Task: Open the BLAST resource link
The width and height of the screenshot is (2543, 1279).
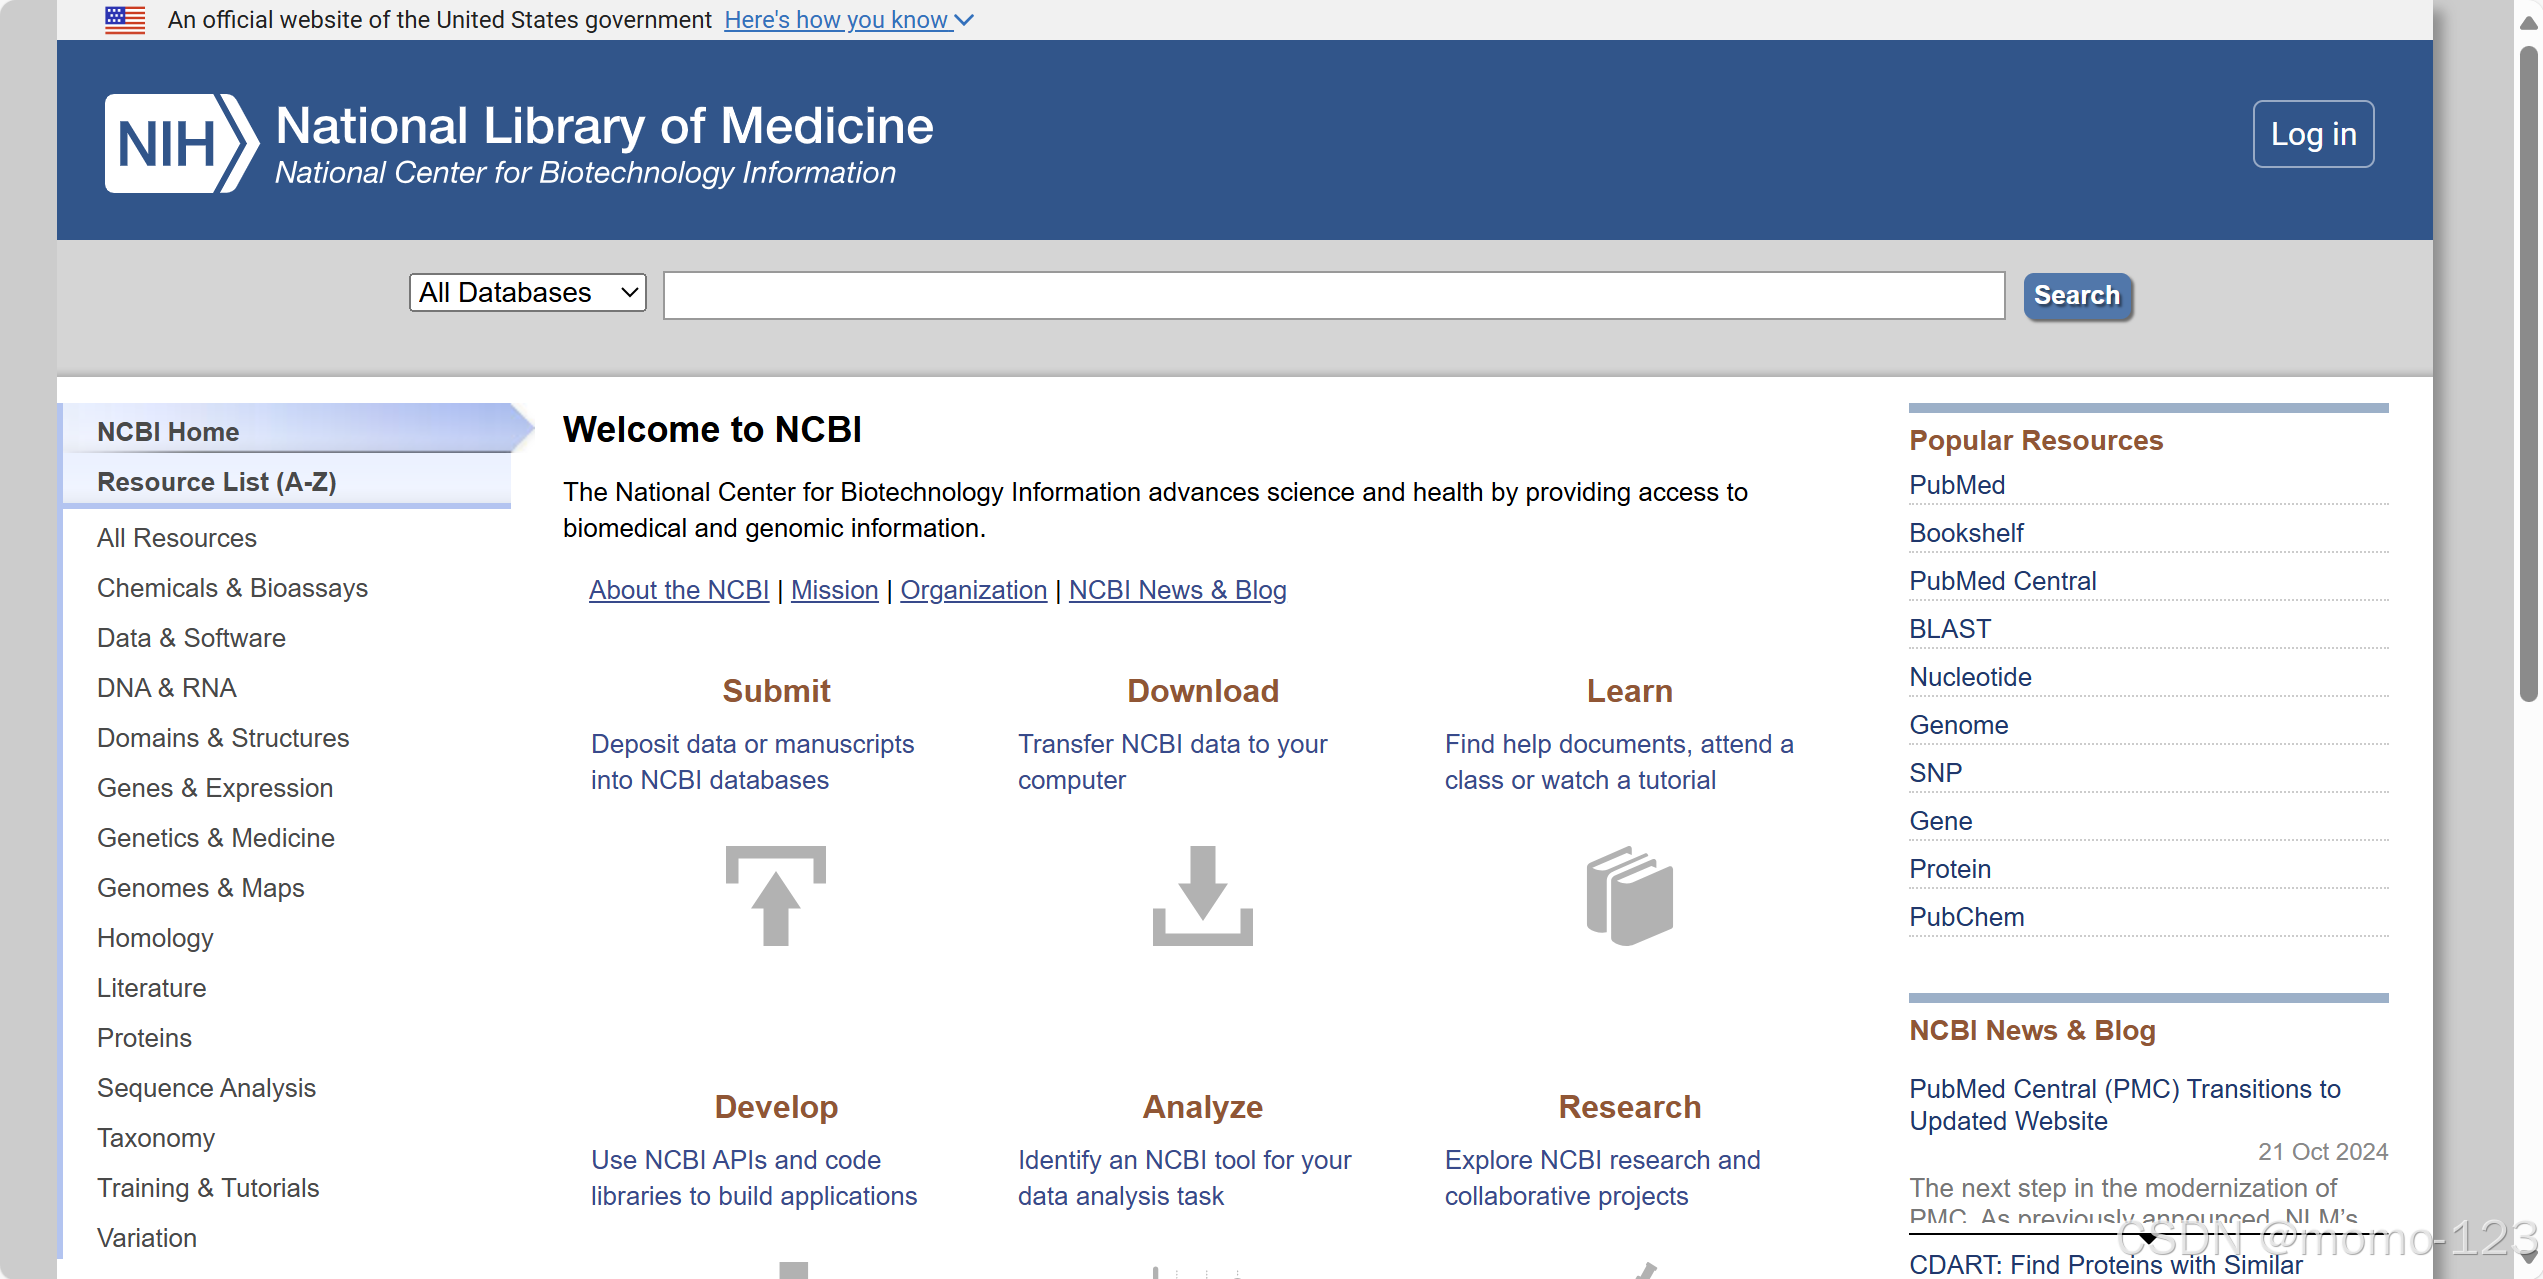Action: click(x=1949, y=629)
